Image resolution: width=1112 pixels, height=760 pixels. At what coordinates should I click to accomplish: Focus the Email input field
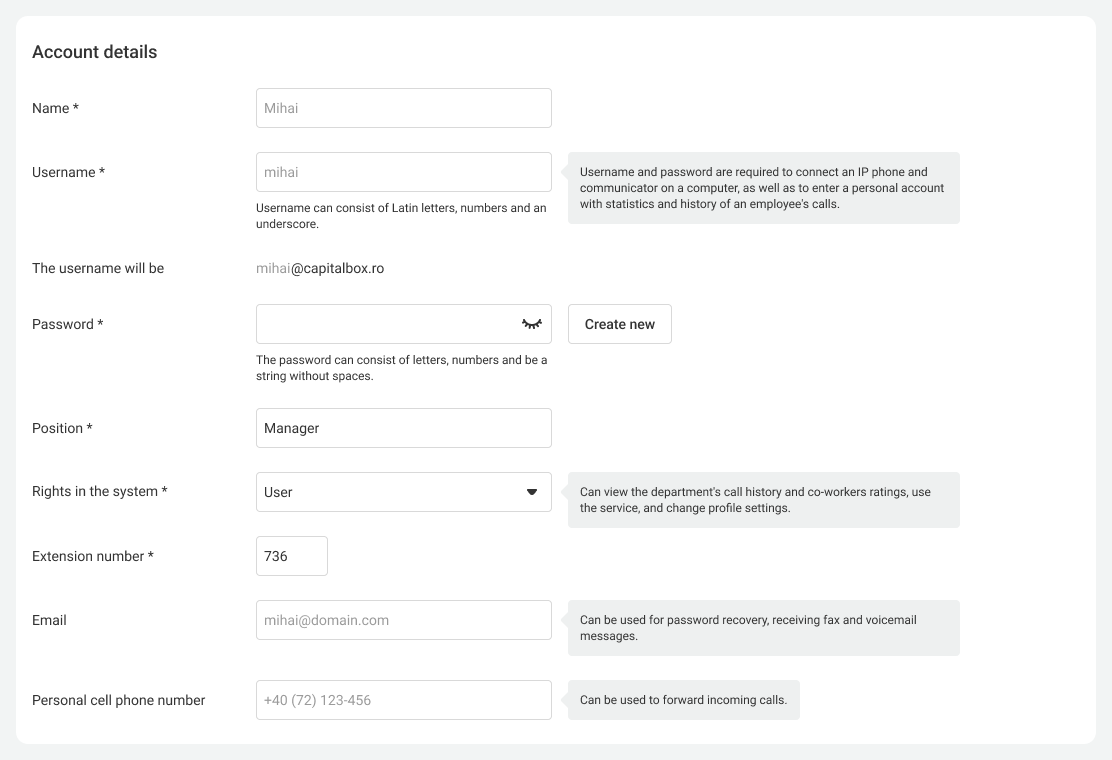coord(403,620)
